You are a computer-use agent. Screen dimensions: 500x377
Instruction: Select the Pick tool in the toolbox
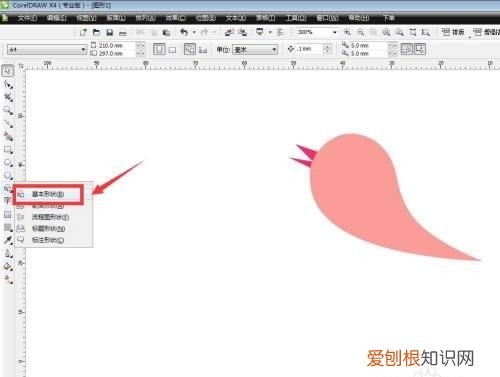(x=8, y=71)
